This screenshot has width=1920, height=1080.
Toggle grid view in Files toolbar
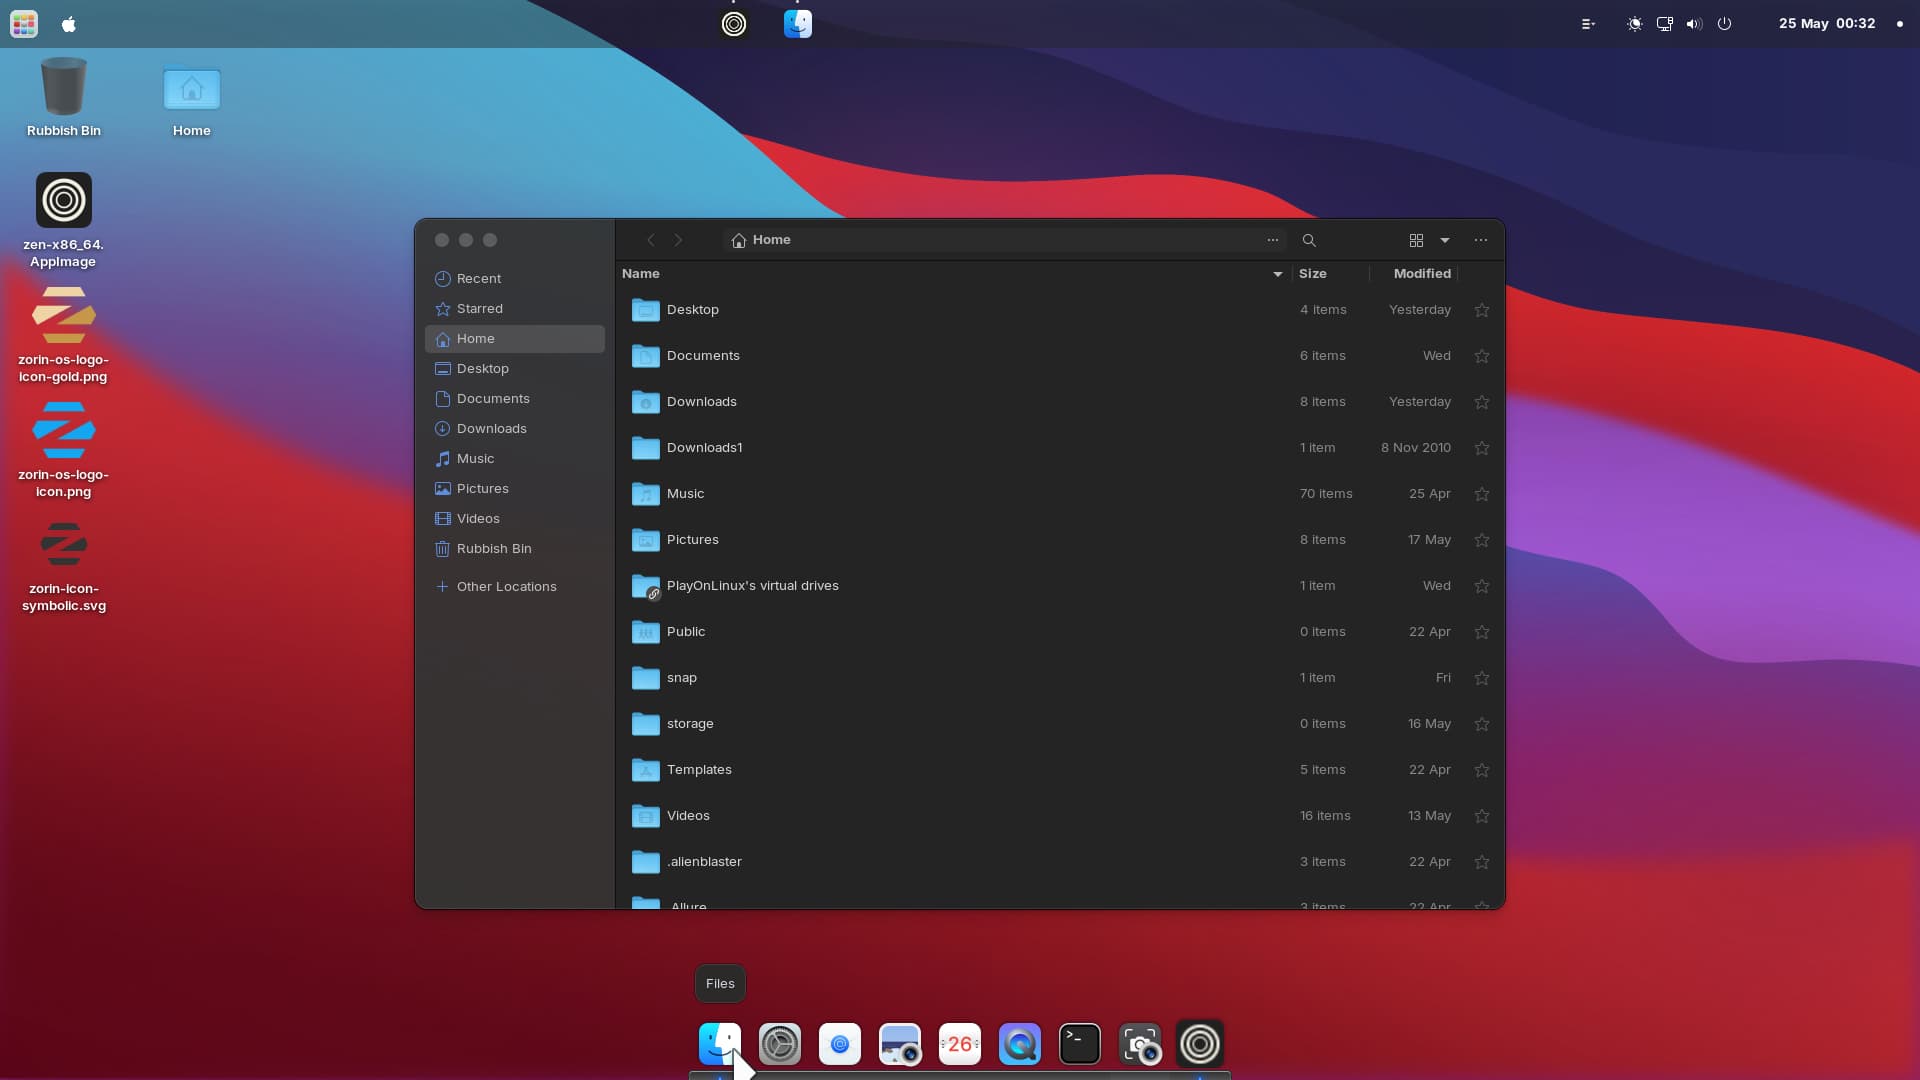click(1416, 240)
